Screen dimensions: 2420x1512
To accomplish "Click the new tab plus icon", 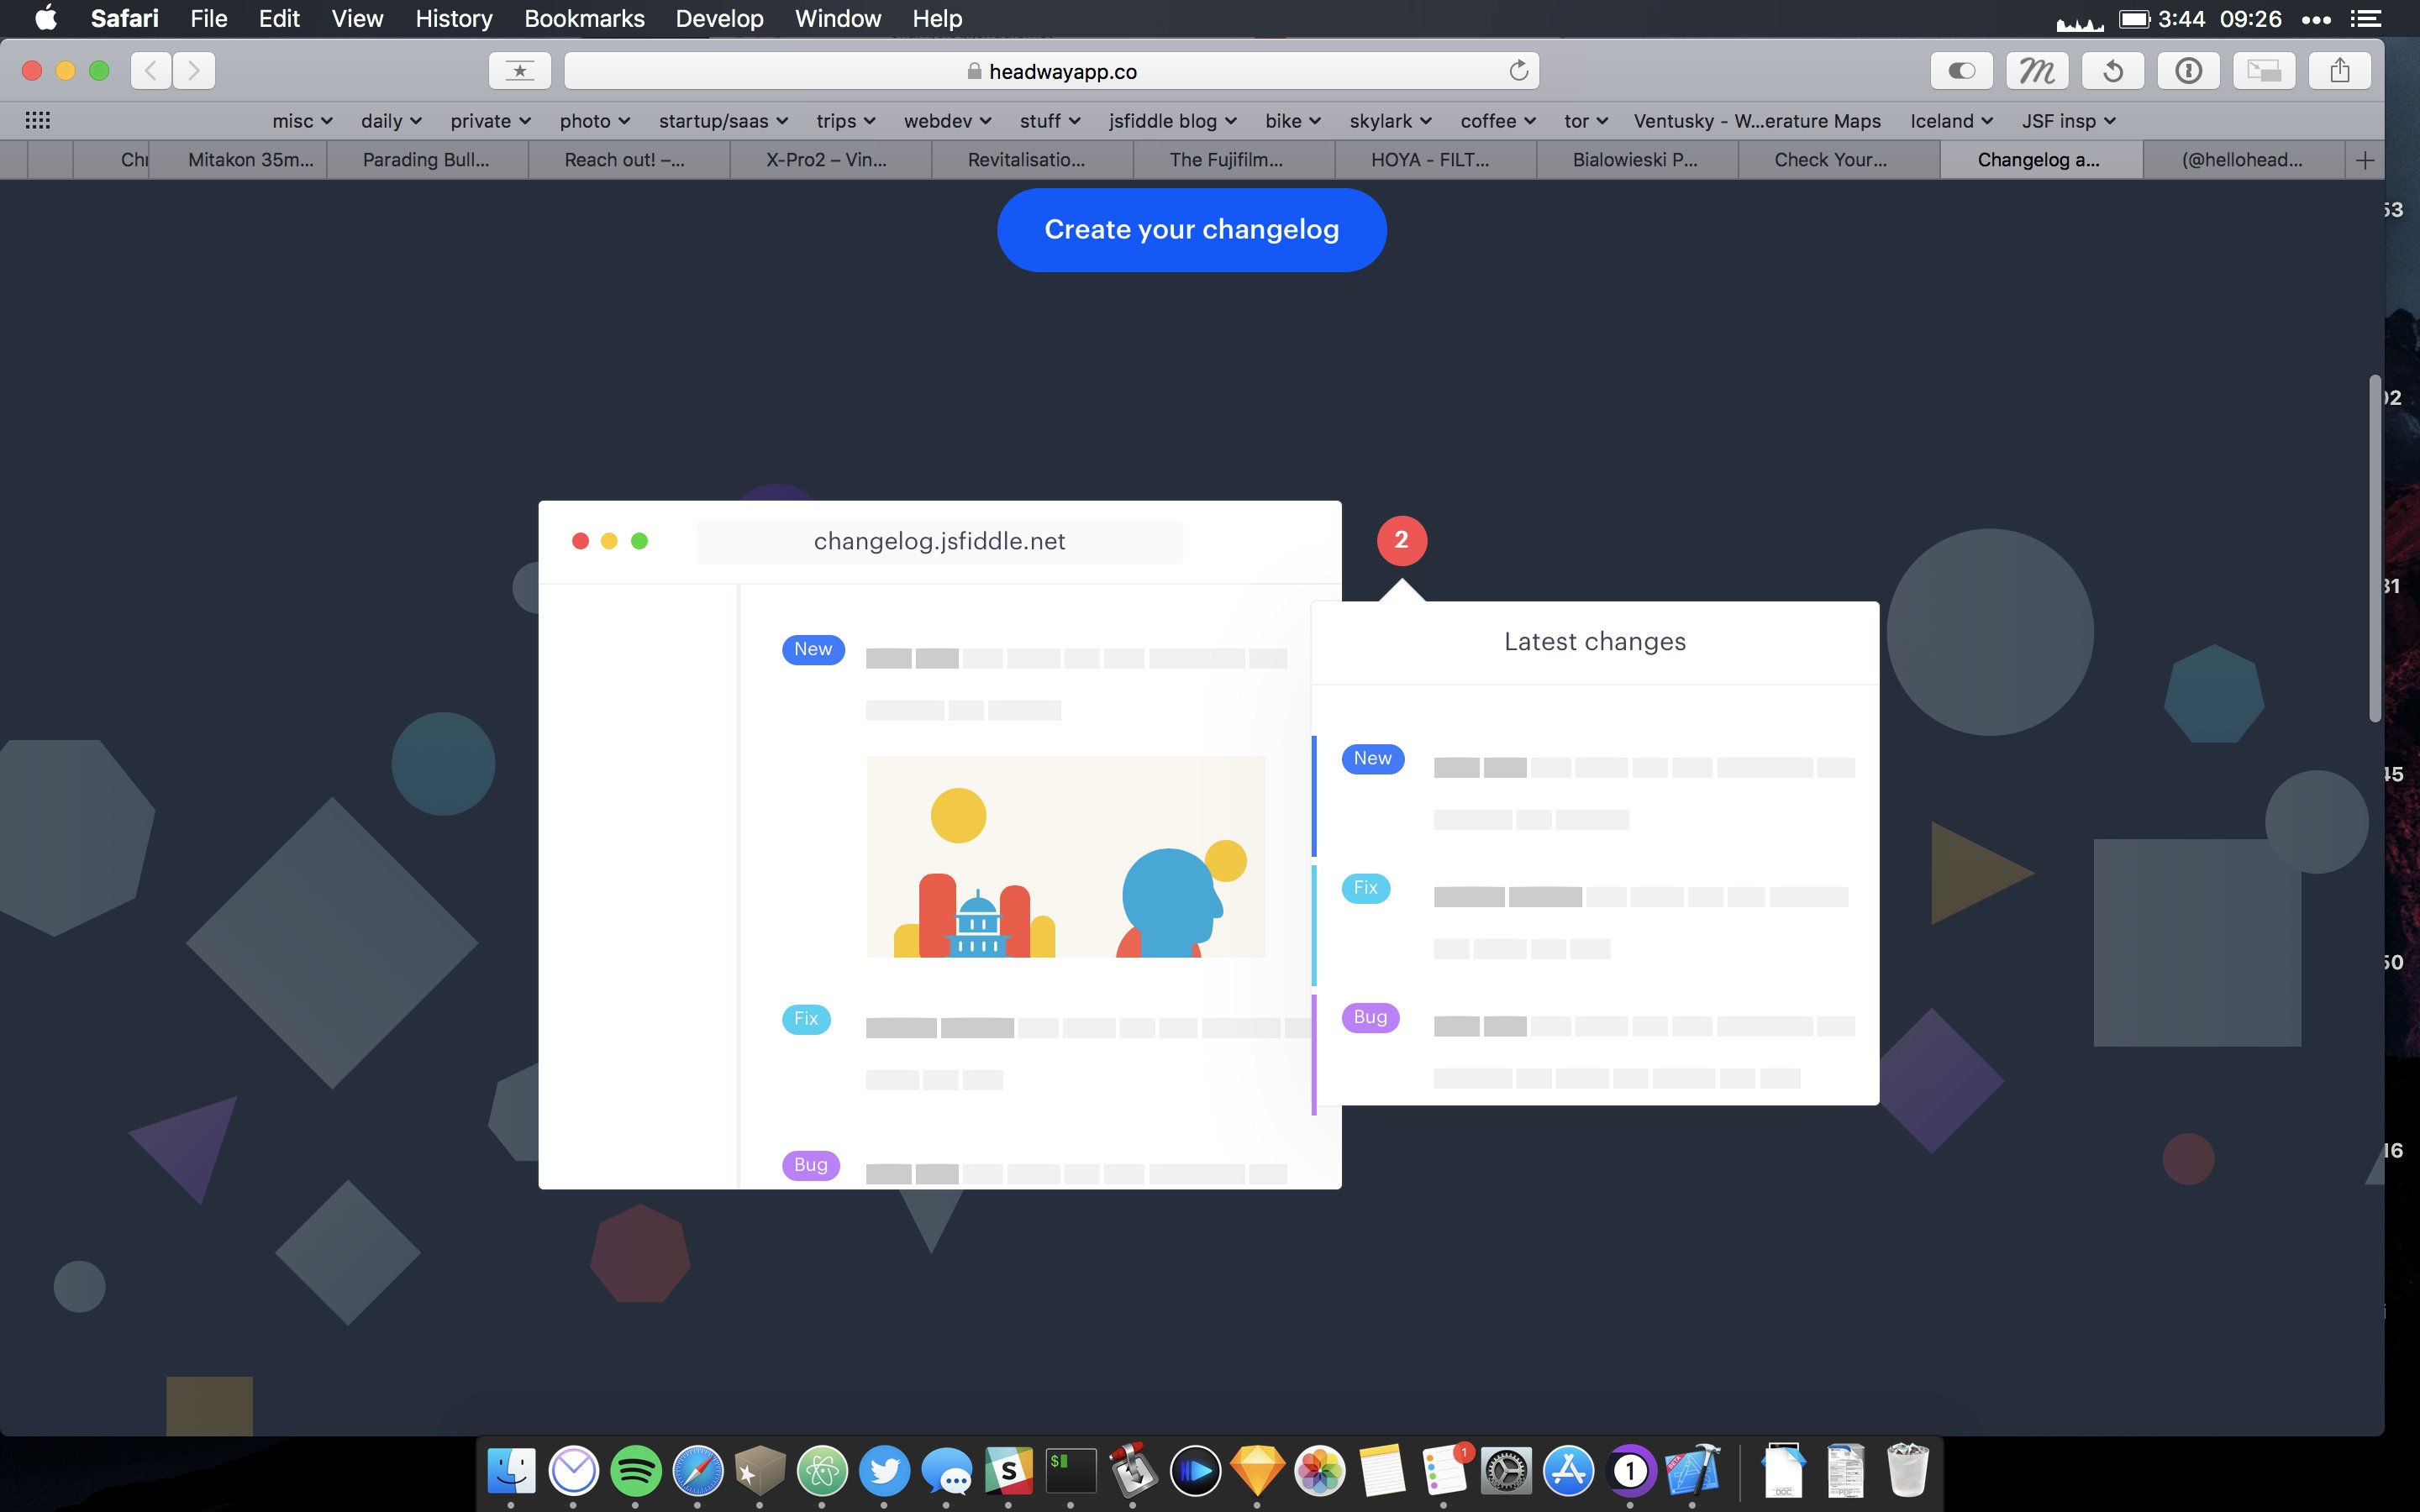I will (2364, 160).
